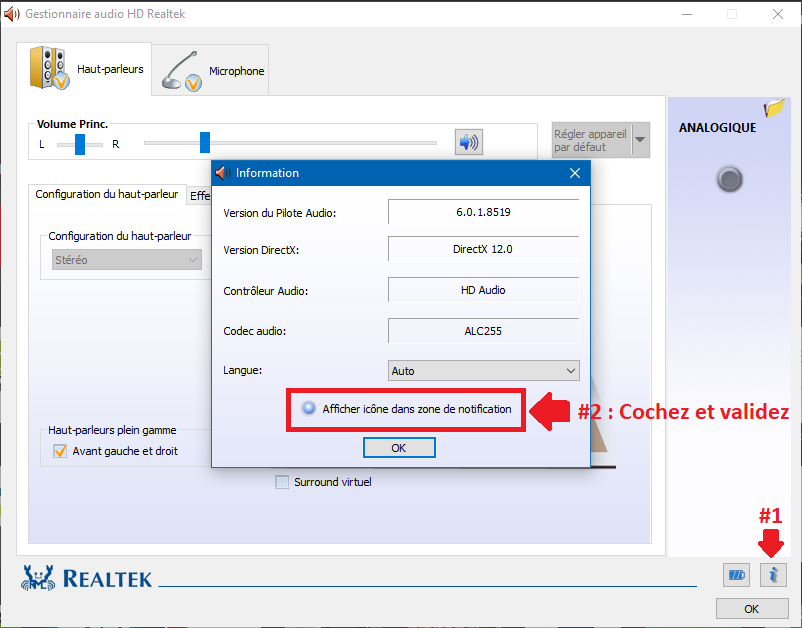Viewport: 802px width, 628px height.
Task: Open the battery power management icon
Action: pyautogui.click(x=736, y=575)
